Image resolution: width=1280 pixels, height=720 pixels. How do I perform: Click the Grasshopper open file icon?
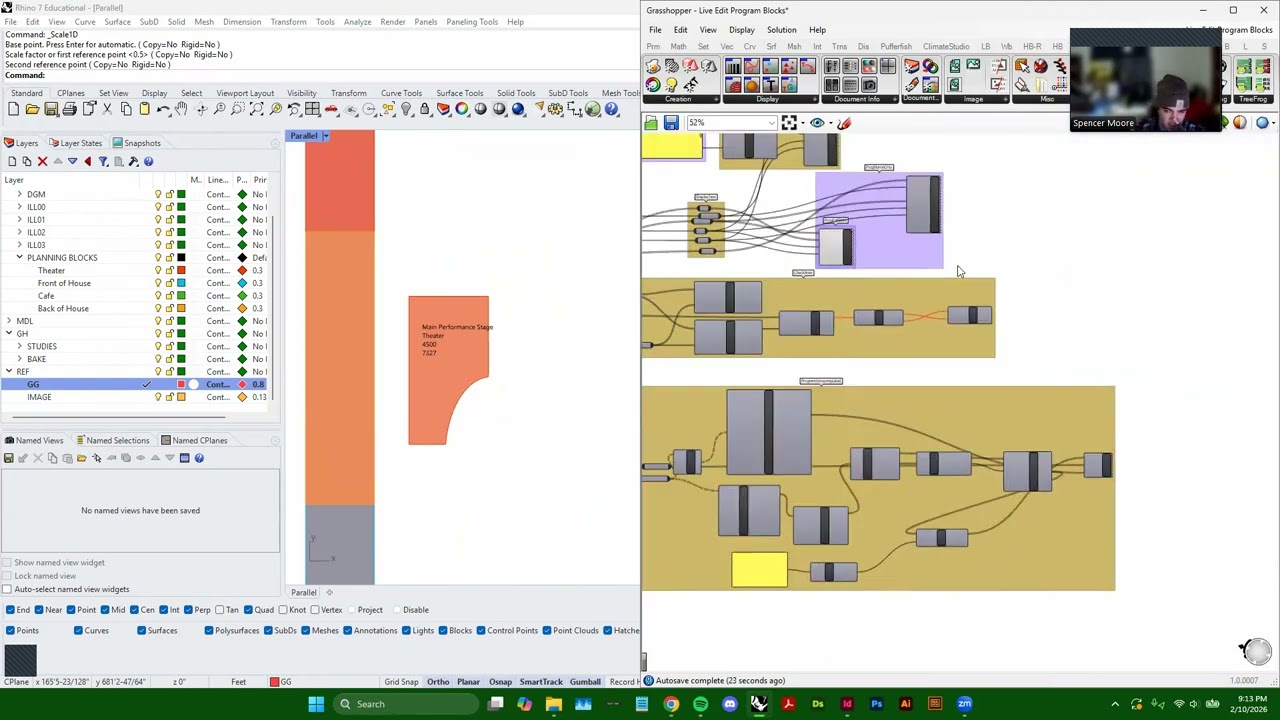651,123
